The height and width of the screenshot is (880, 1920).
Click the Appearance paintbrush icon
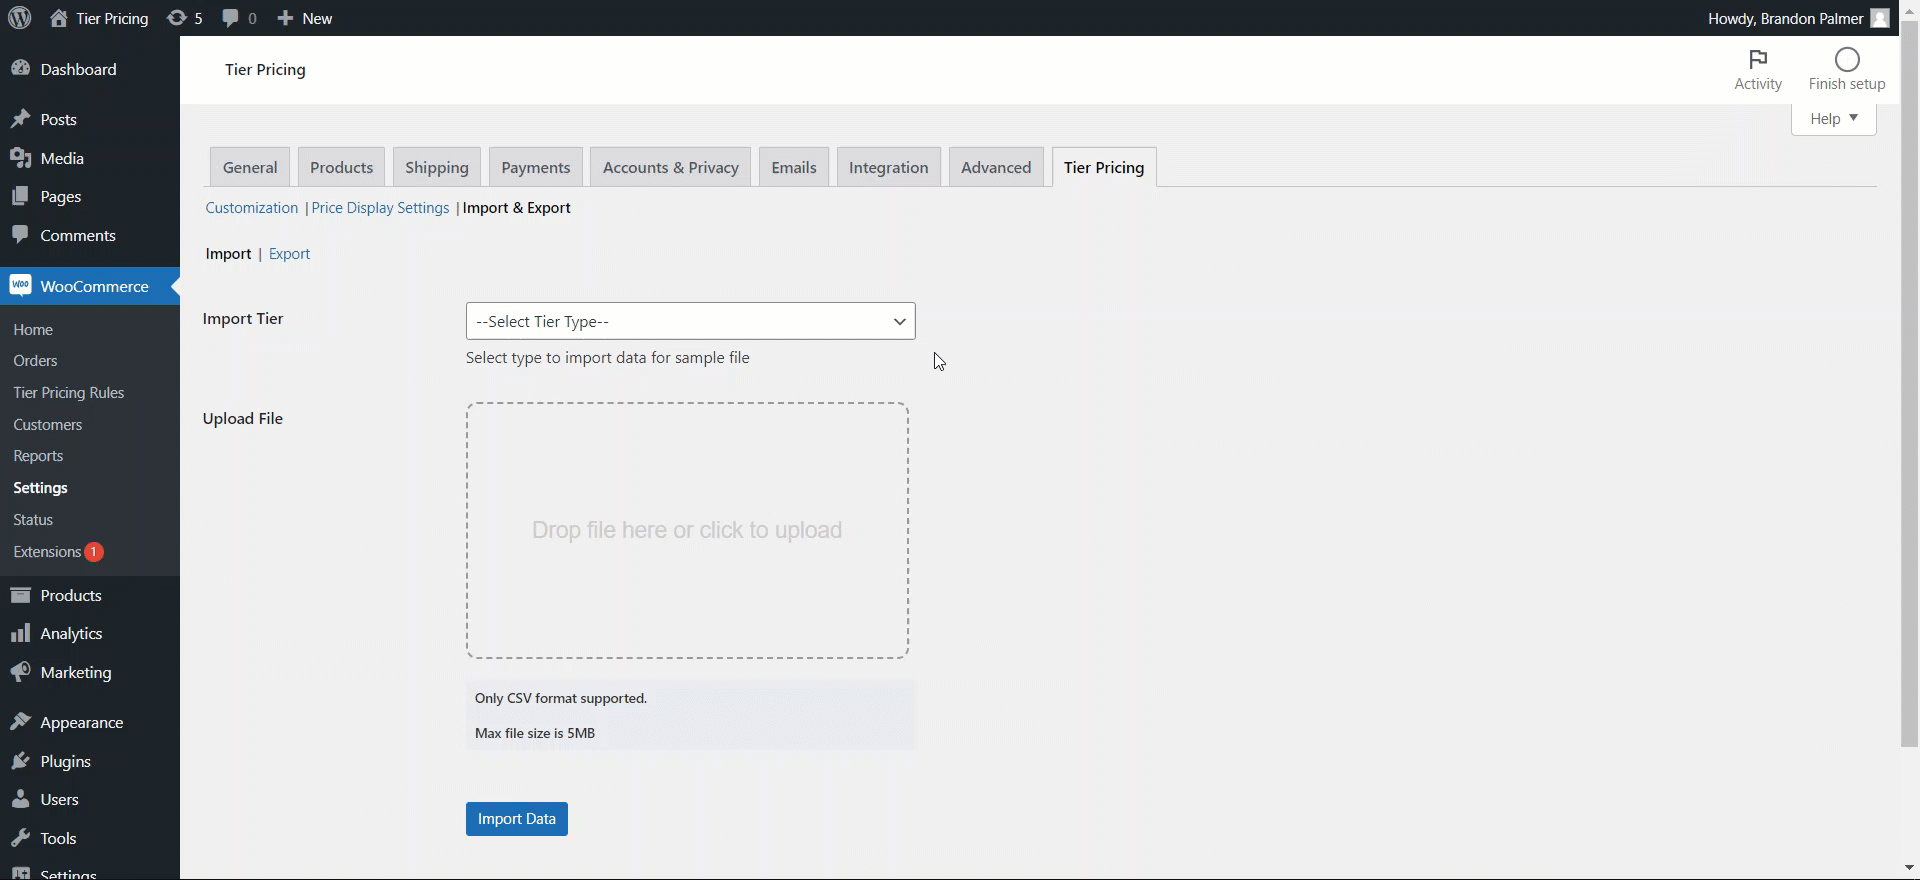20,722
